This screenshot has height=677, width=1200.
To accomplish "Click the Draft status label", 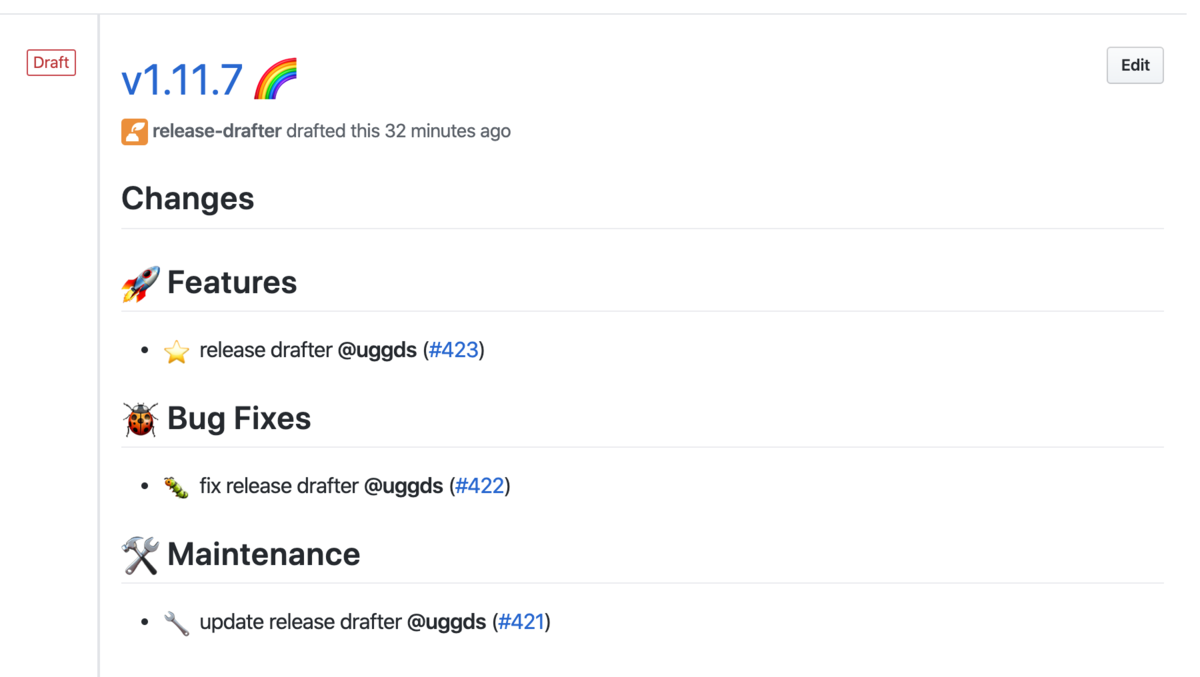I will click(50, 62).
